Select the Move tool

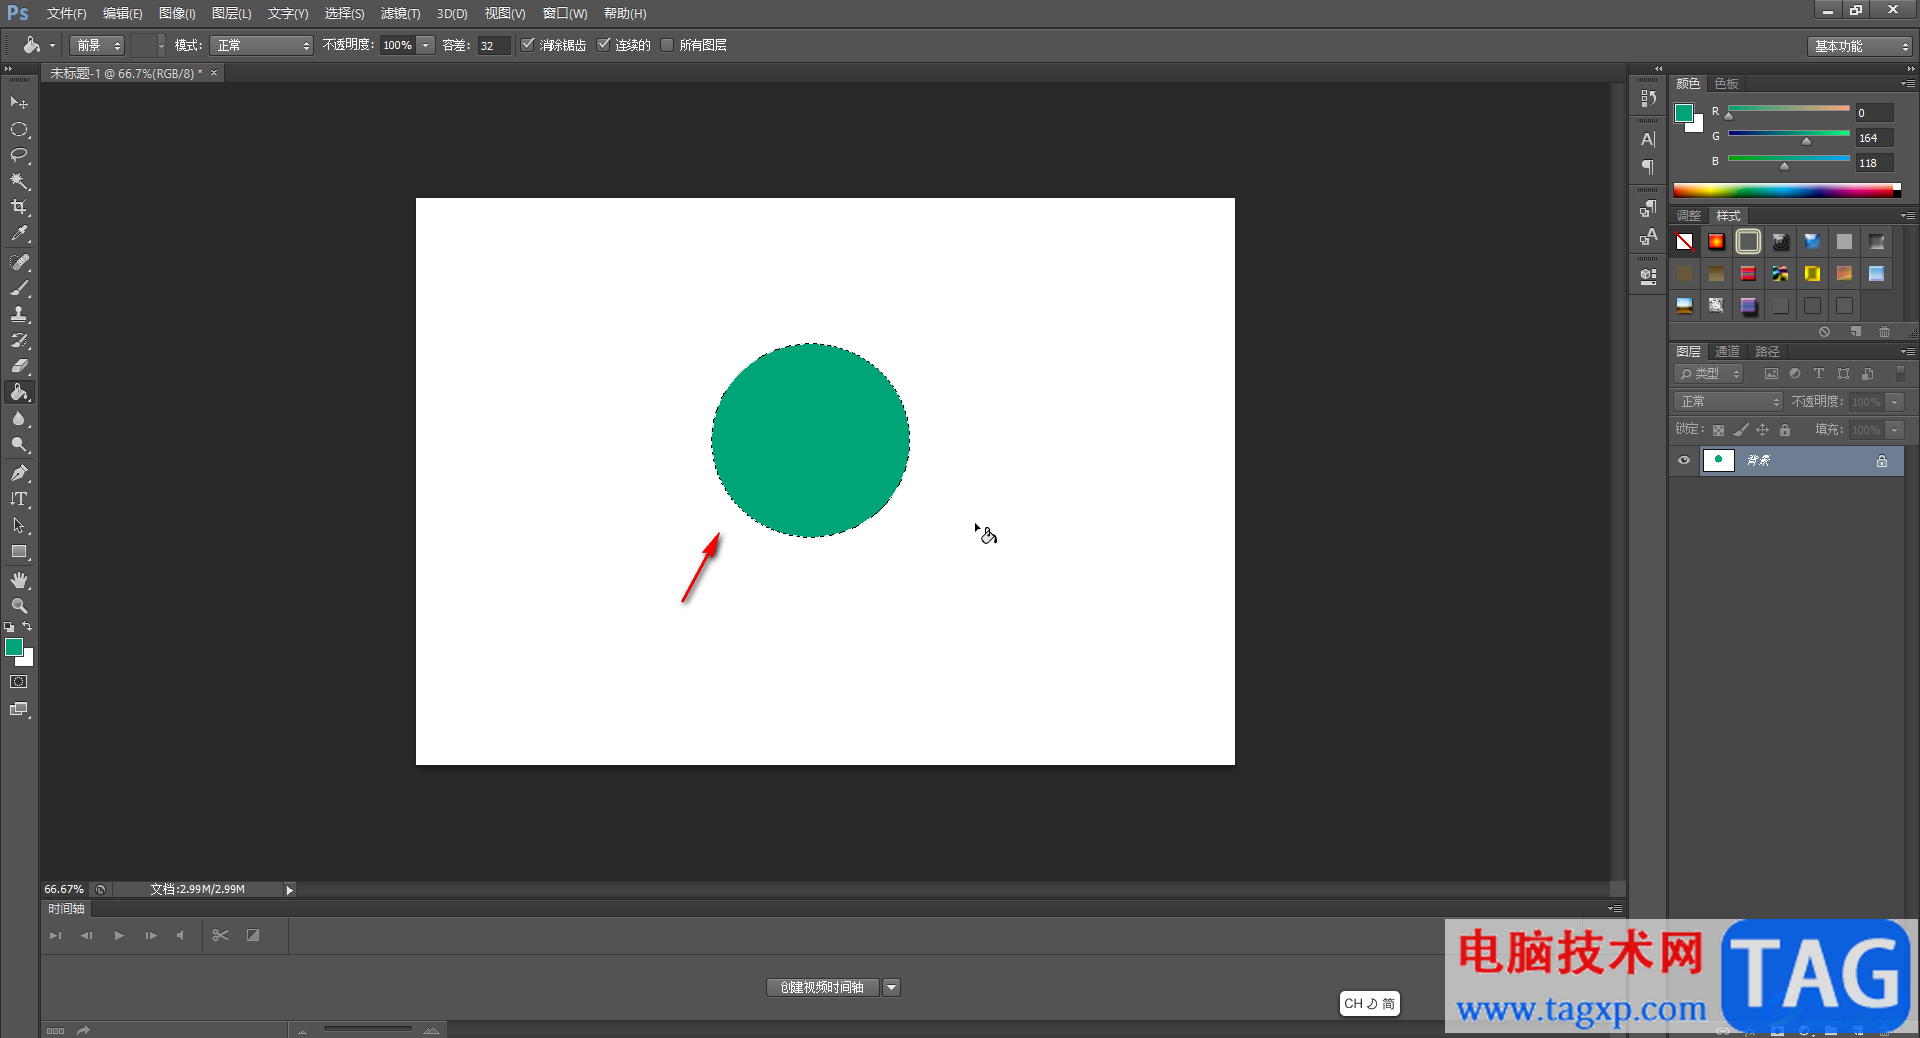(19, 103)
